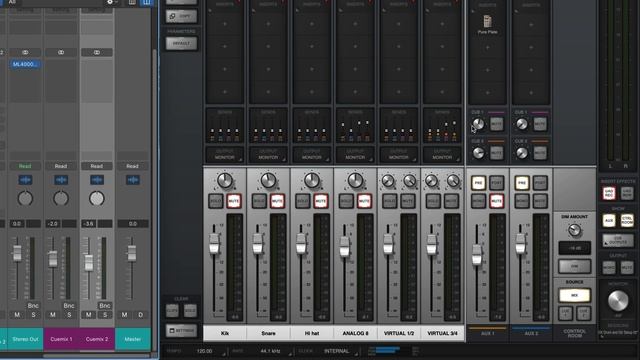The height and width of the screenshot is (360, 640).
Task: Click the channel editor icon on Stereo Out
Action: click(25, 180)
